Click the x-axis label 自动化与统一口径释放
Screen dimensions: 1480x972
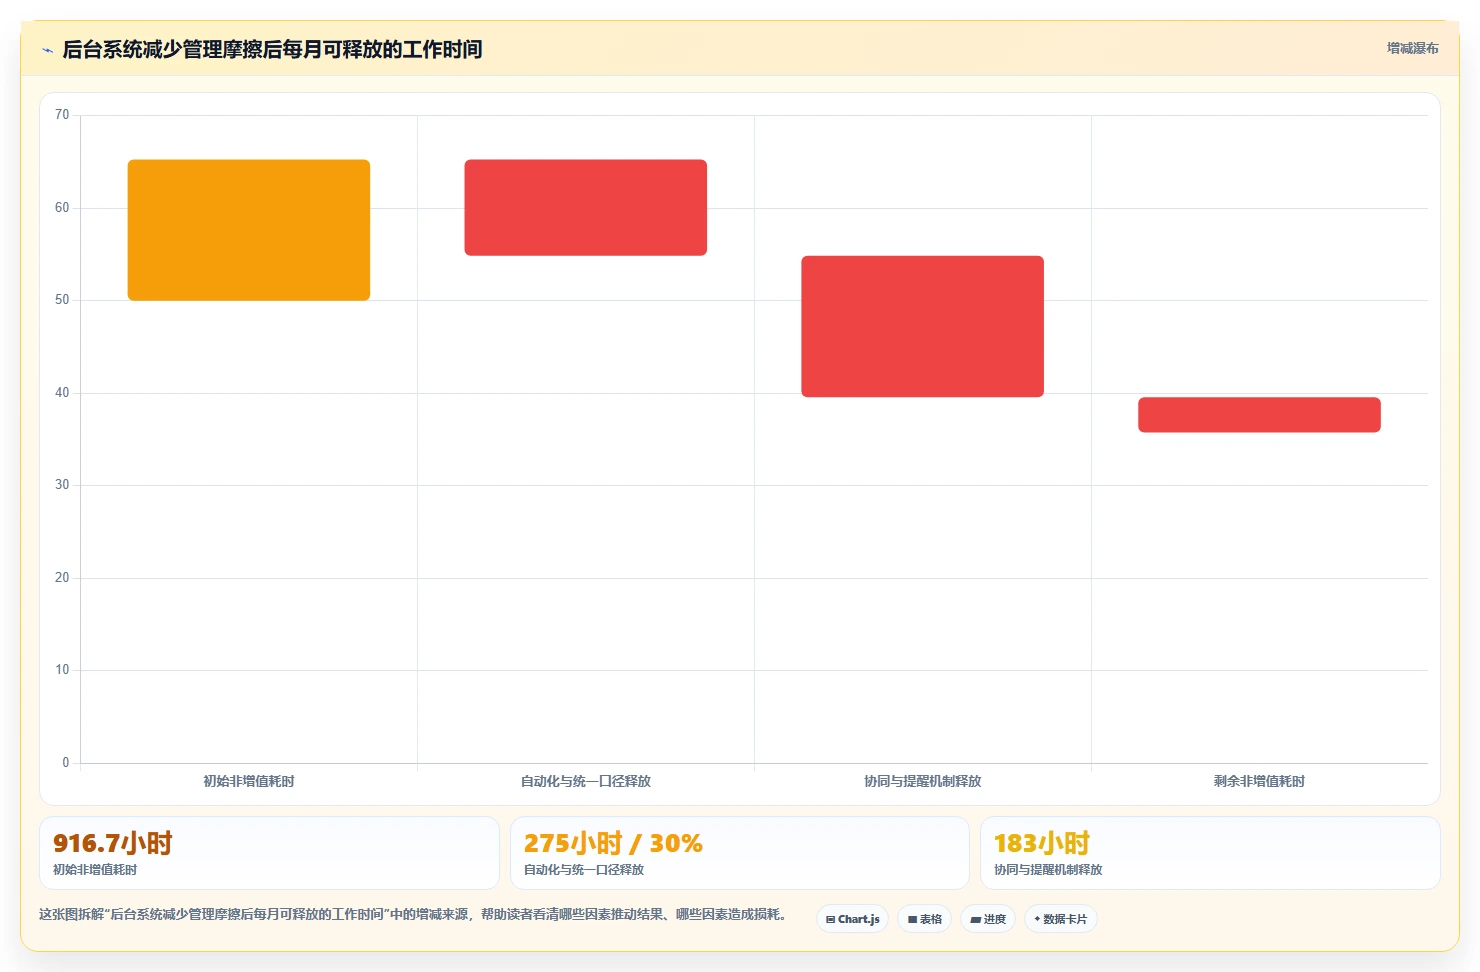pos(586,781)
